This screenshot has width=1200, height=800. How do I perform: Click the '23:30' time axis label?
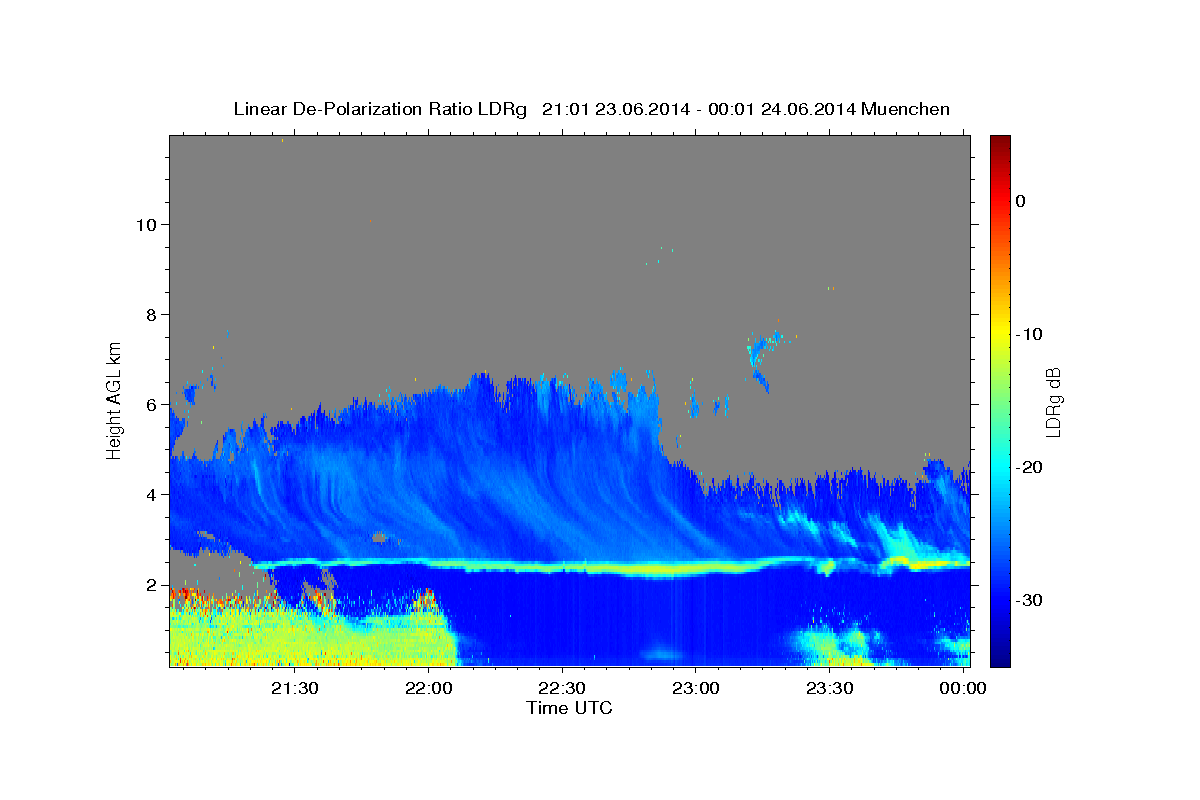click(830, 688)
